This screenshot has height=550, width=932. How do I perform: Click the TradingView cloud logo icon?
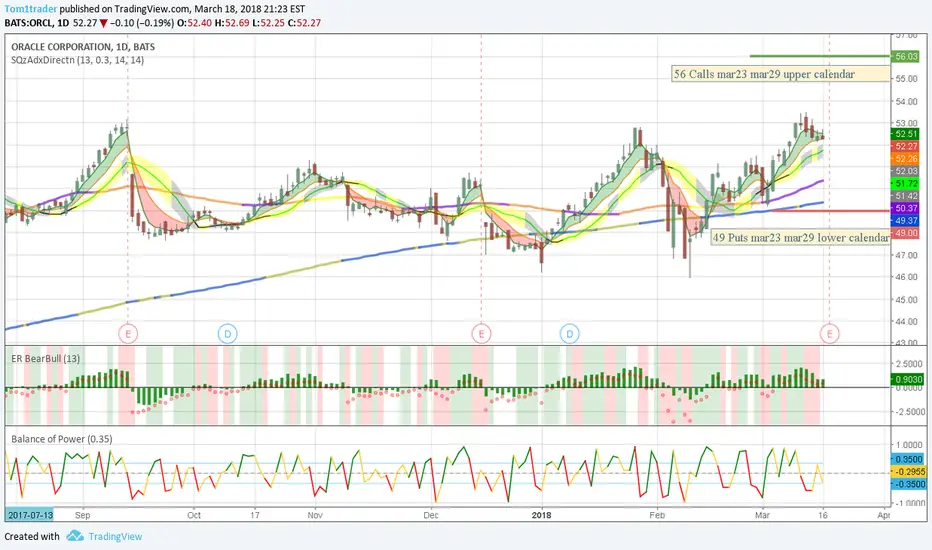click(x=75, y=536)
